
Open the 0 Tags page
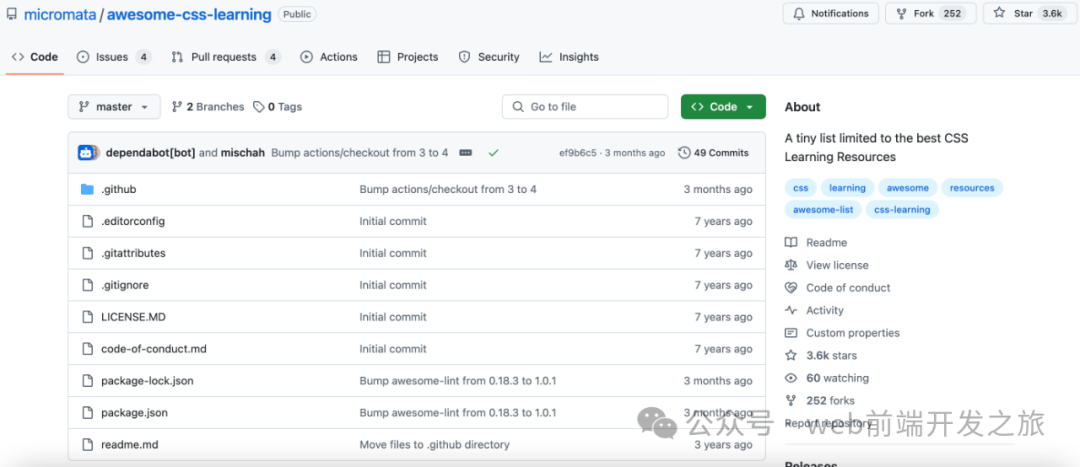pyautogui.click(x=277, y=107)
